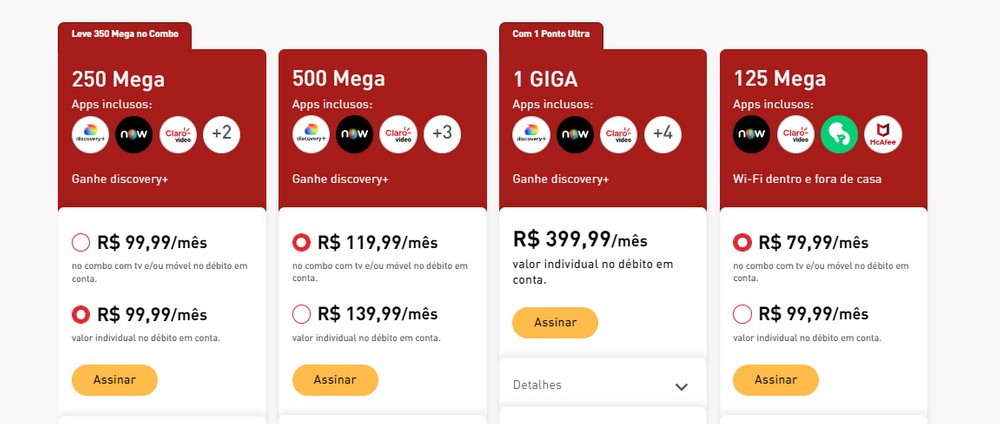1000x424 pixels.
Task: Click Com 1 Ponto Ultra tab
Action: [x=551, y=34]
